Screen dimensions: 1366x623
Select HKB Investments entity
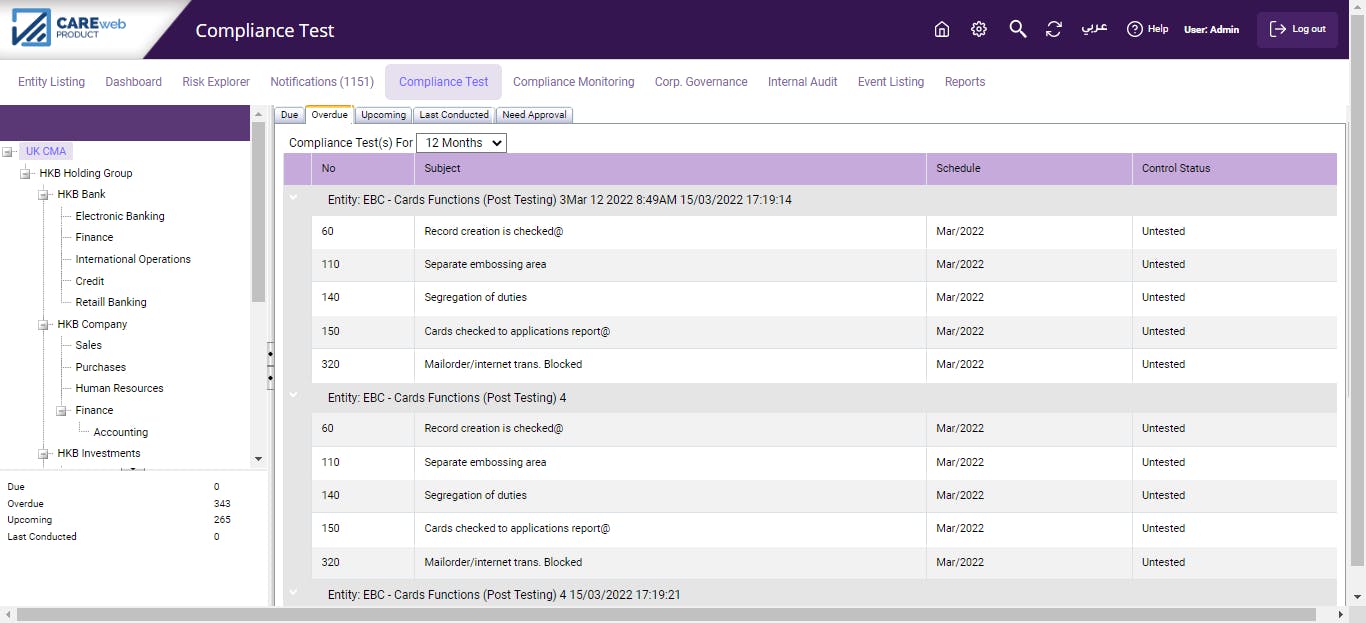click(99, 453)
